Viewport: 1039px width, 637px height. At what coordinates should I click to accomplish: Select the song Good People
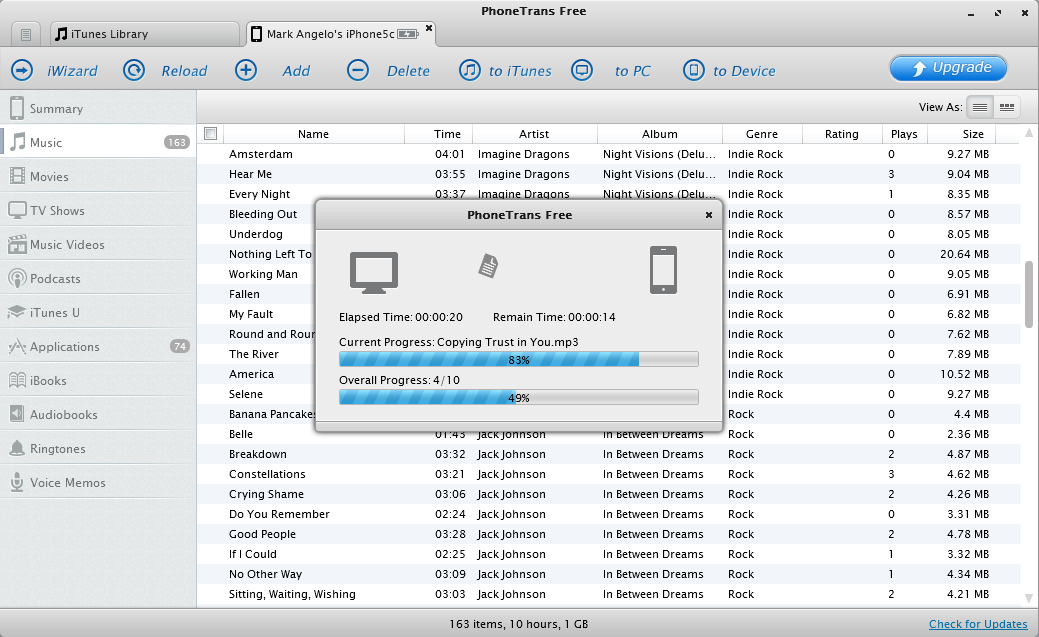coord(262,534)
